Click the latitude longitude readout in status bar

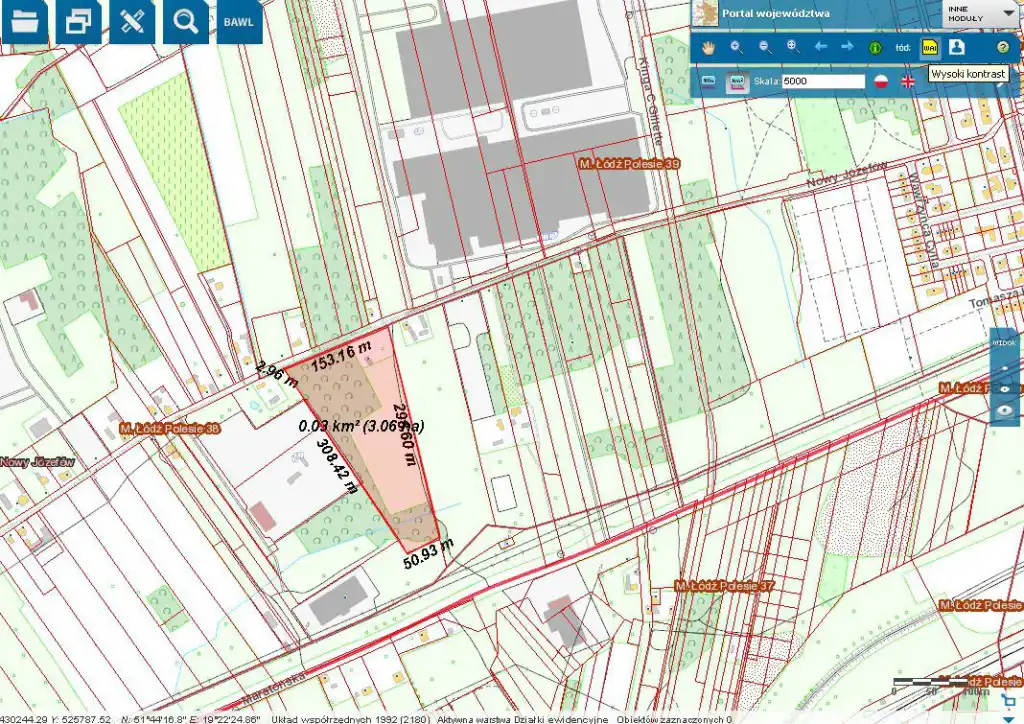[191, 719]
